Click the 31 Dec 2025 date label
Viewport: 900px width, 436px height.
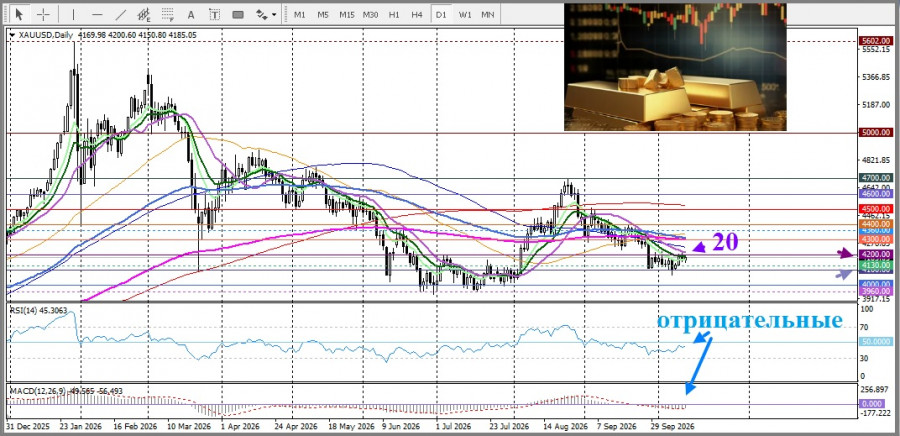(28, 427)
